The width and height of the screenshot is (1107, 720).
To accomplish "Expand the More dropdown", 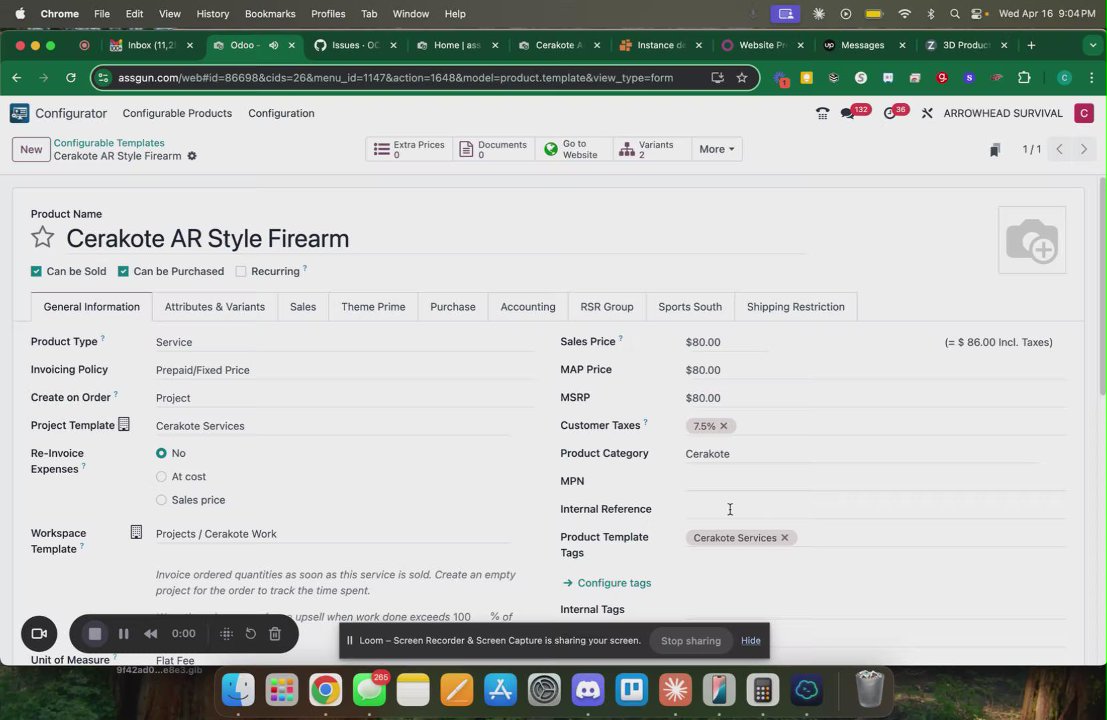I will pos(717,149).
